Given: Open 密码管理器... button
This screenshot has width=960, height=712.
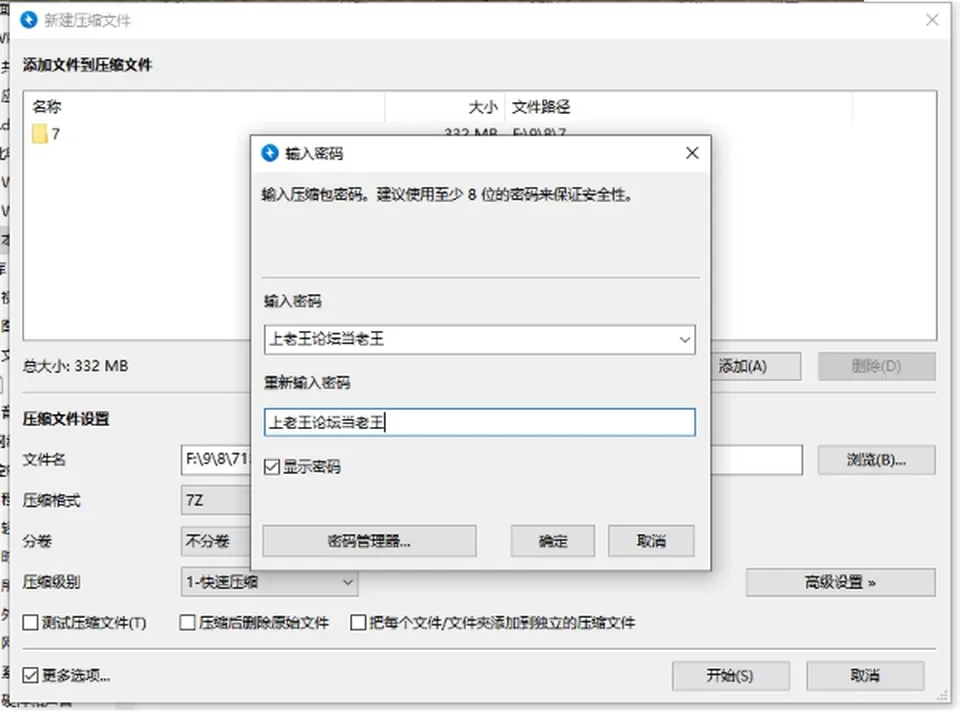Looking at the screenshot, I should [369, 541].
